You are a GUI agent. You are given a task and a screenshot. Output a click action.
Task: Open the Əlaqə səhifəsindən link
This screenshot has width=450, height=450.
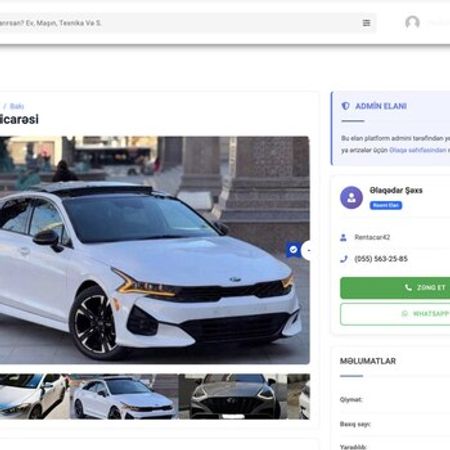click(x=417, y=150)
